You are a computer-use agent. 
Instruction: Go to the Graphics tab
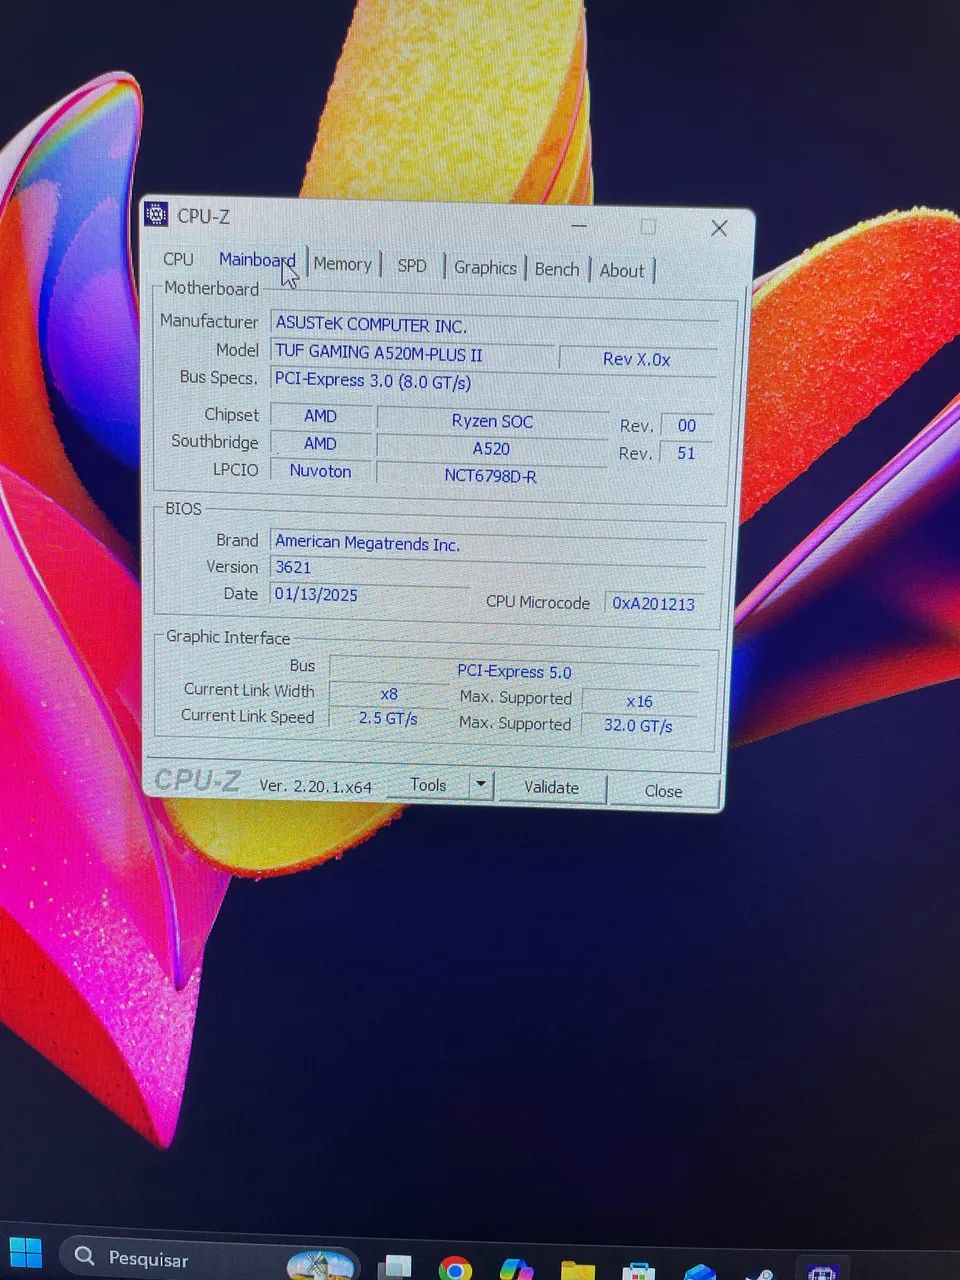click(x=485, y=268)
